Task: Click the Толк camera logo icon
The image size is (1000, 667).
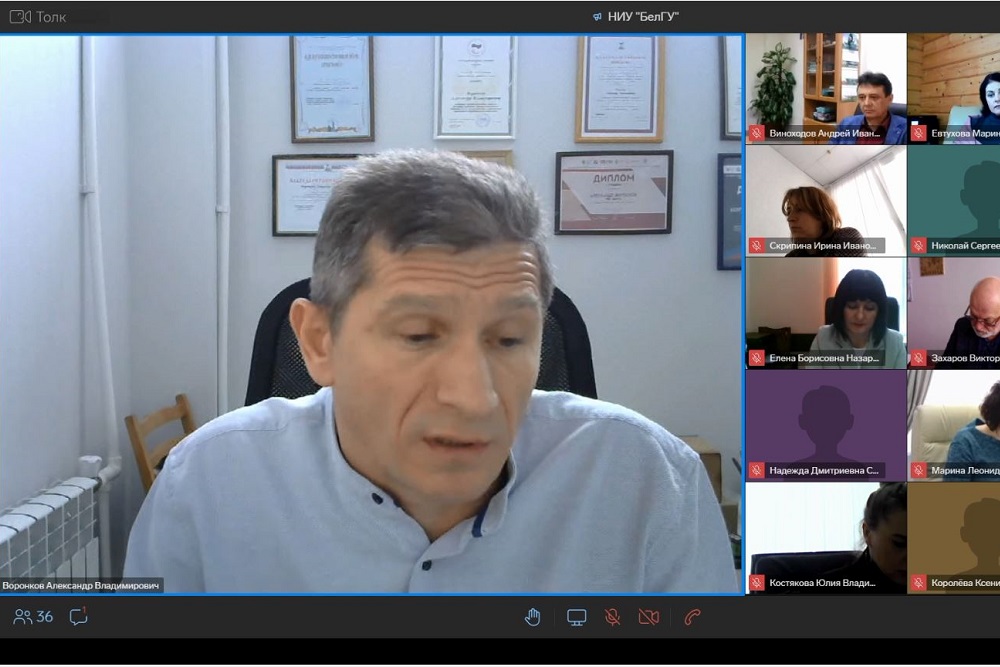Action: click(x=20, y=17)
